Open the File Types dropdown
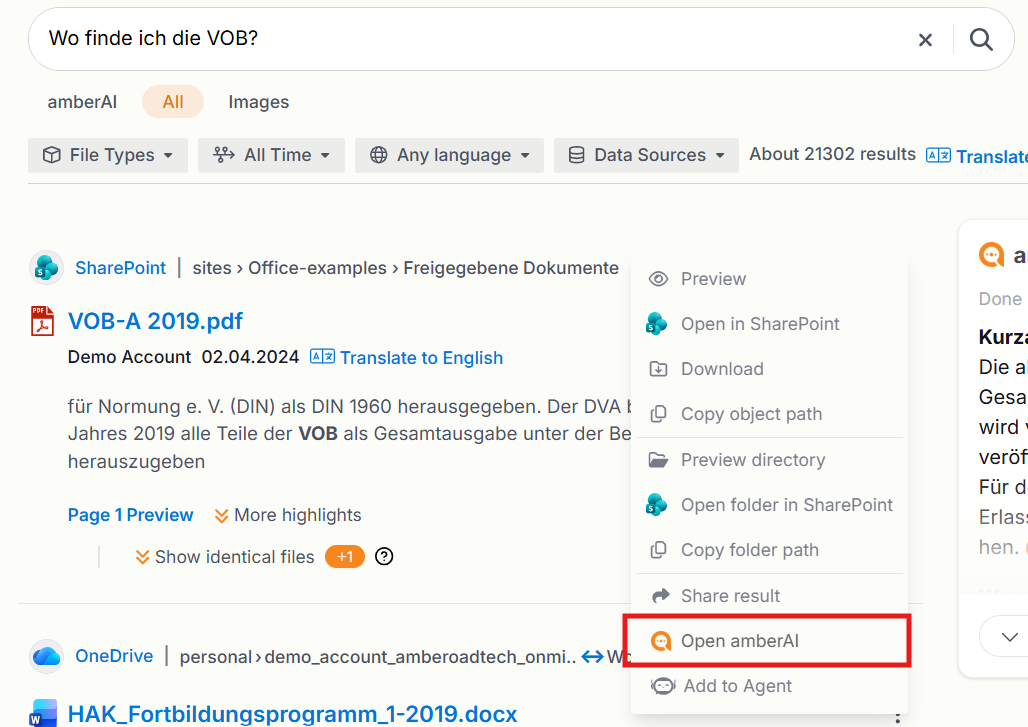Screen dimensions: 1028x727 coord(108,155)
